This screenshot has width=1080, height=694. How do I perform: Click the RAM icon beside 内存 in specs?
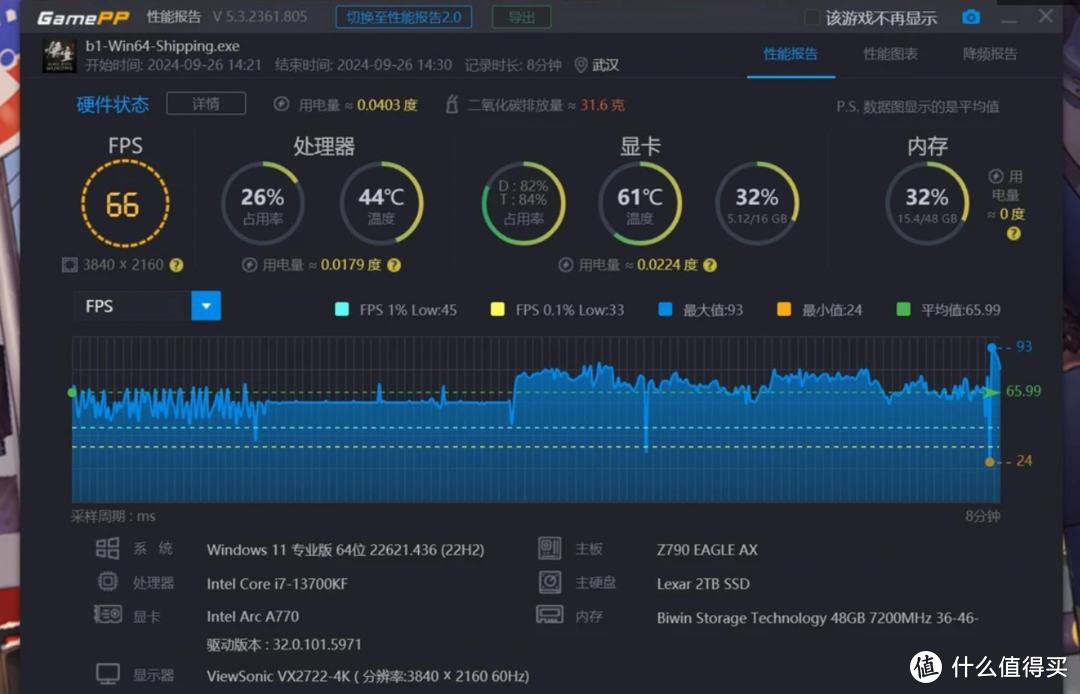550,614
